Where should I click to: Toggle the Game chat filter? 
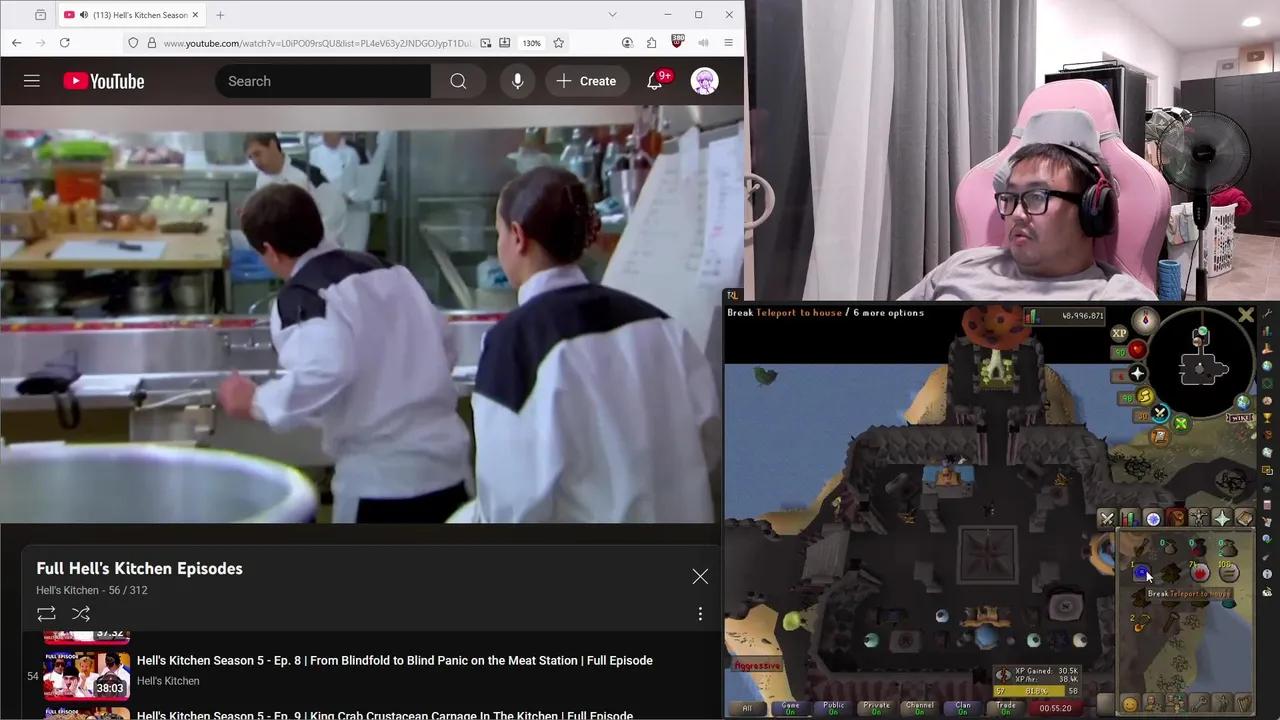(x=791, y=707)
